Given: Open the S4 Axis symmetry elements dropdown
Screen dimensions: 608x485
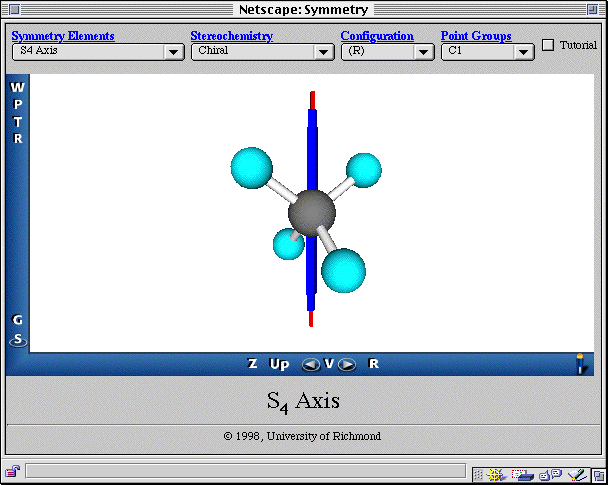Looking at the screenshot, I should [x=97, y=52].
